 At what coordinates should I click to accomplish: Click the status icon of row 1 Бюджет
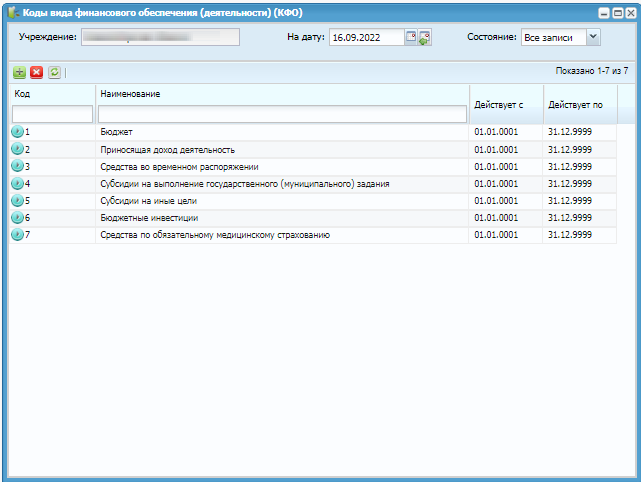click(17, 132)
